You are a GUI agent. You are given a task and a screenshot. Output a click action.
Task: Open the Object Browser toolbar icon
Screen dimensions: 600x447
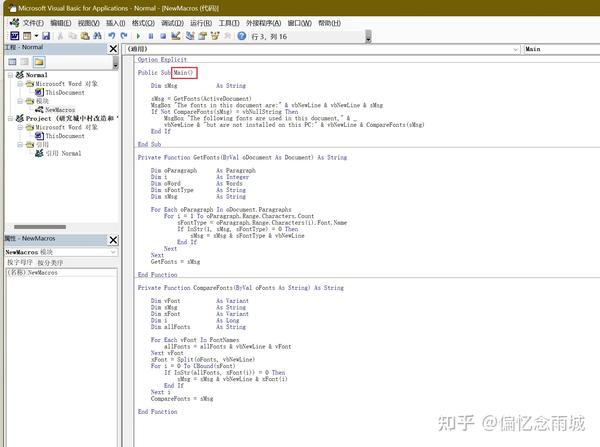215,36
